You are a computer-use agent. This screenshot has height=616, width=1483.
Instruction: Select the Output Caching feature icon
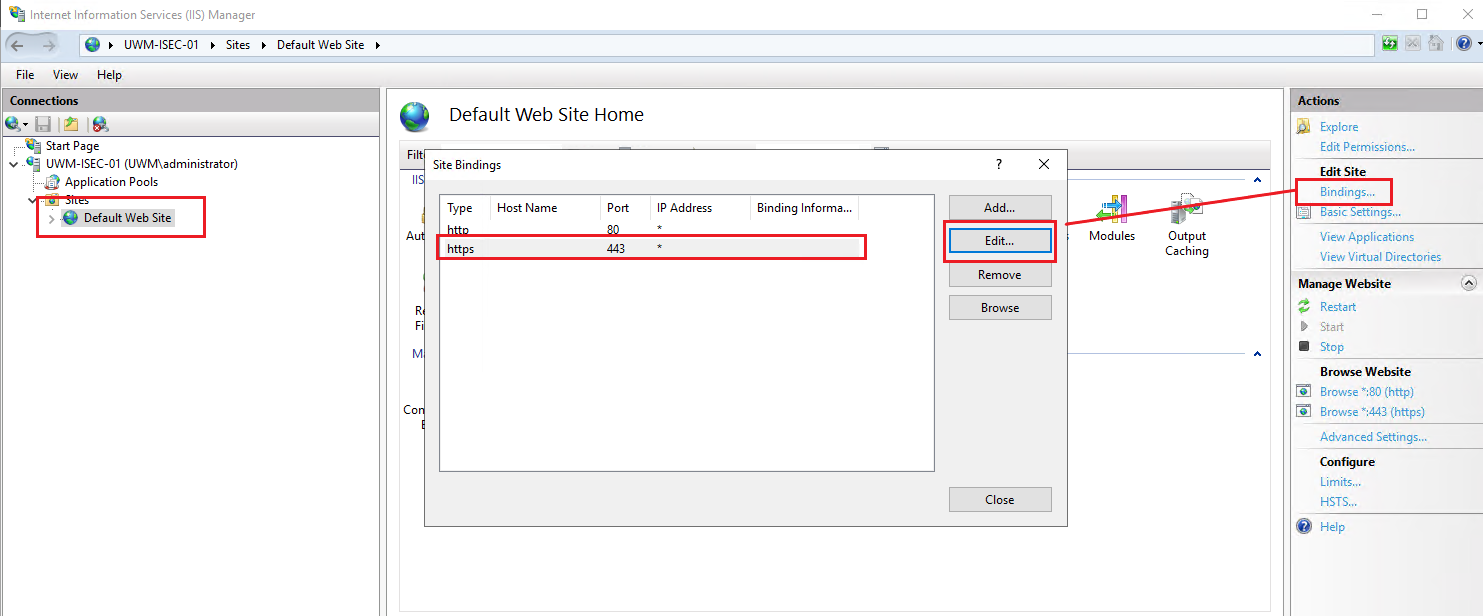click(1186, 210)
